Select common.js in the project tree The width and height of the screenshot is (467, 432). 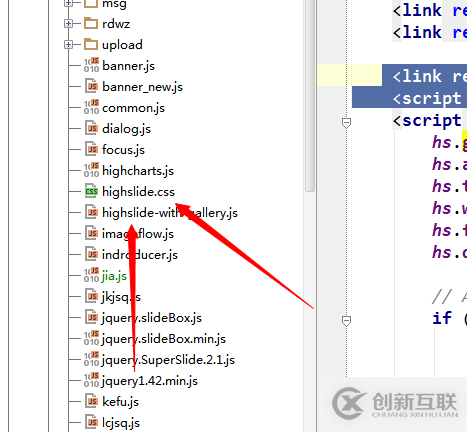coord(133,108)
